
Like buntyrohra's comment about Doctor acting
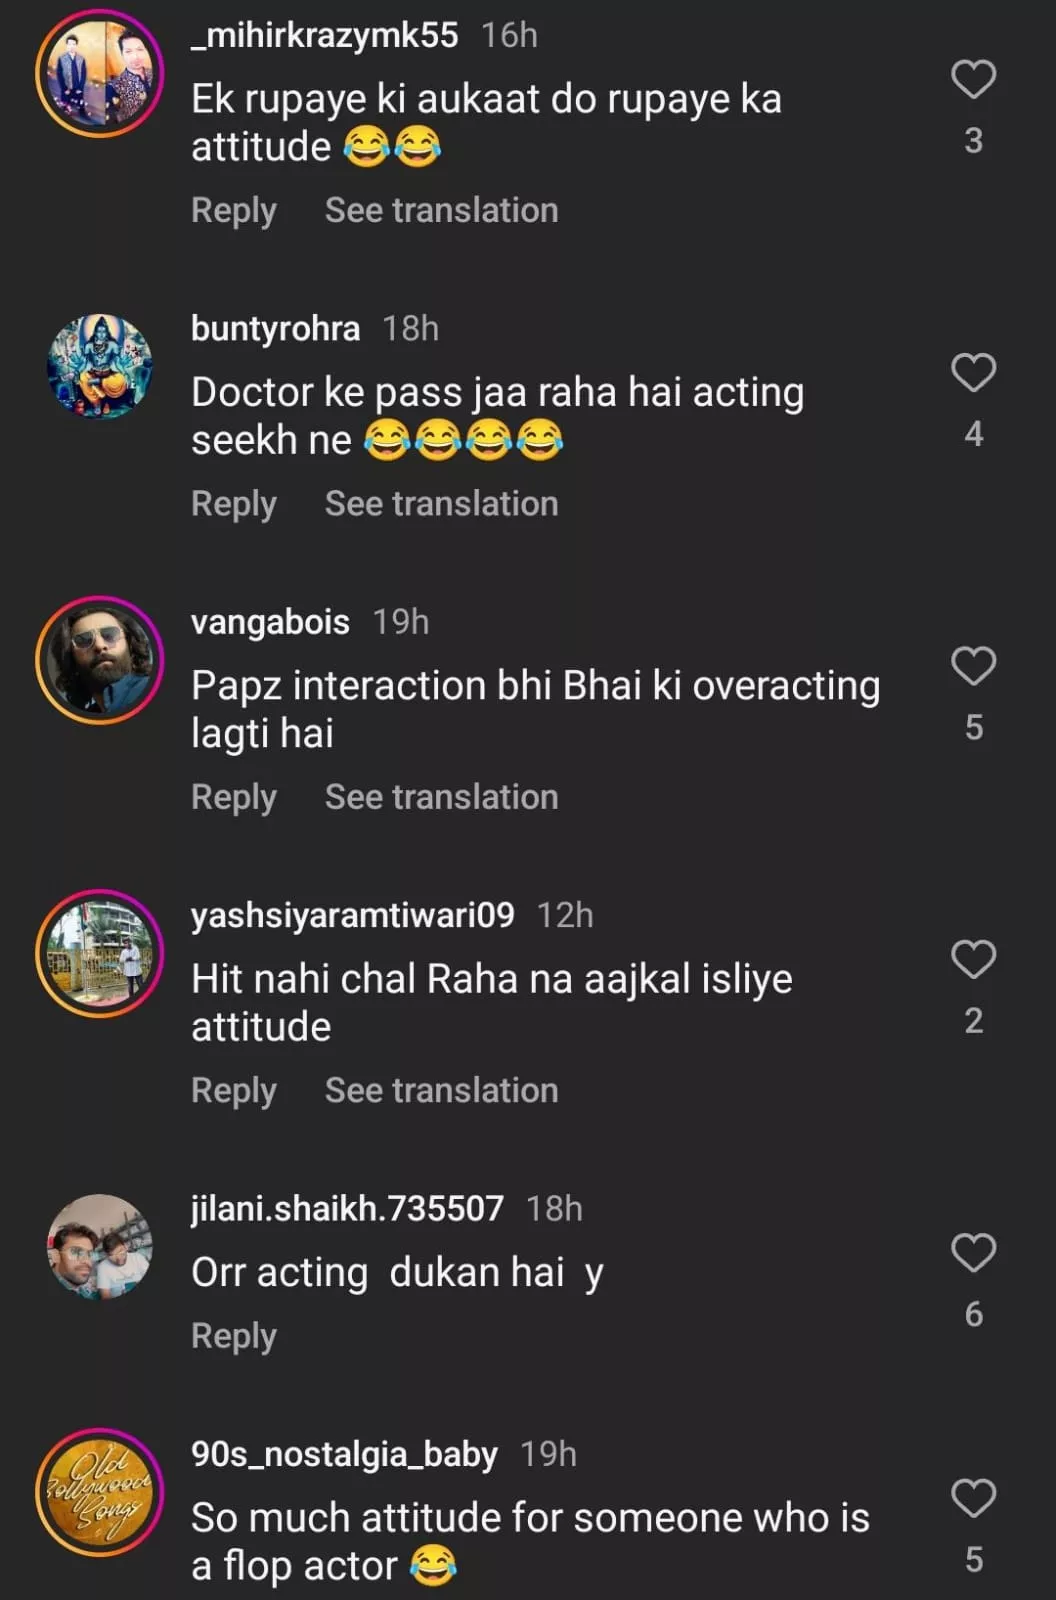coord(973,373)
